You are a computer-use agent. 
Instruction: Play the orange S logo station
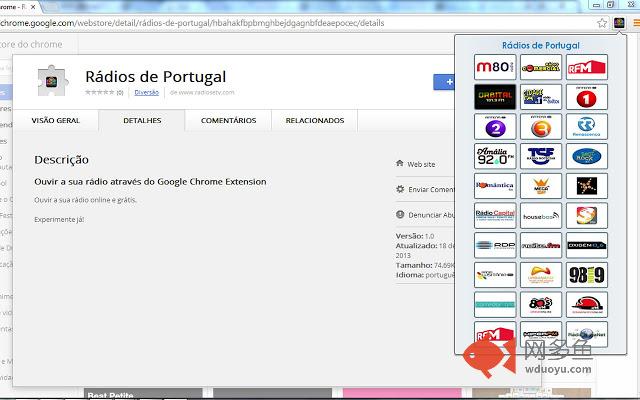click(587, 216)
